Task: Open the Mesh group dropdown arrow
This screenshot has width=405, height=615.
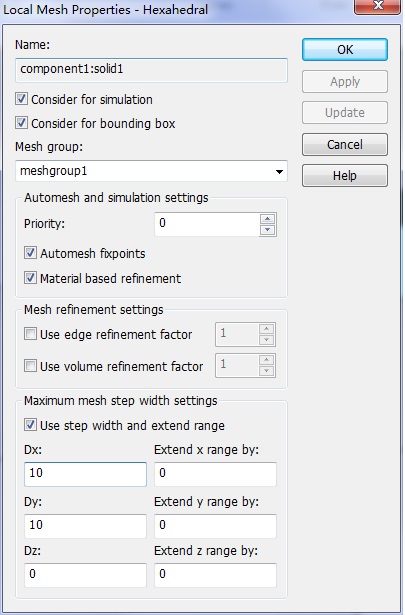Action: point(279,171)
